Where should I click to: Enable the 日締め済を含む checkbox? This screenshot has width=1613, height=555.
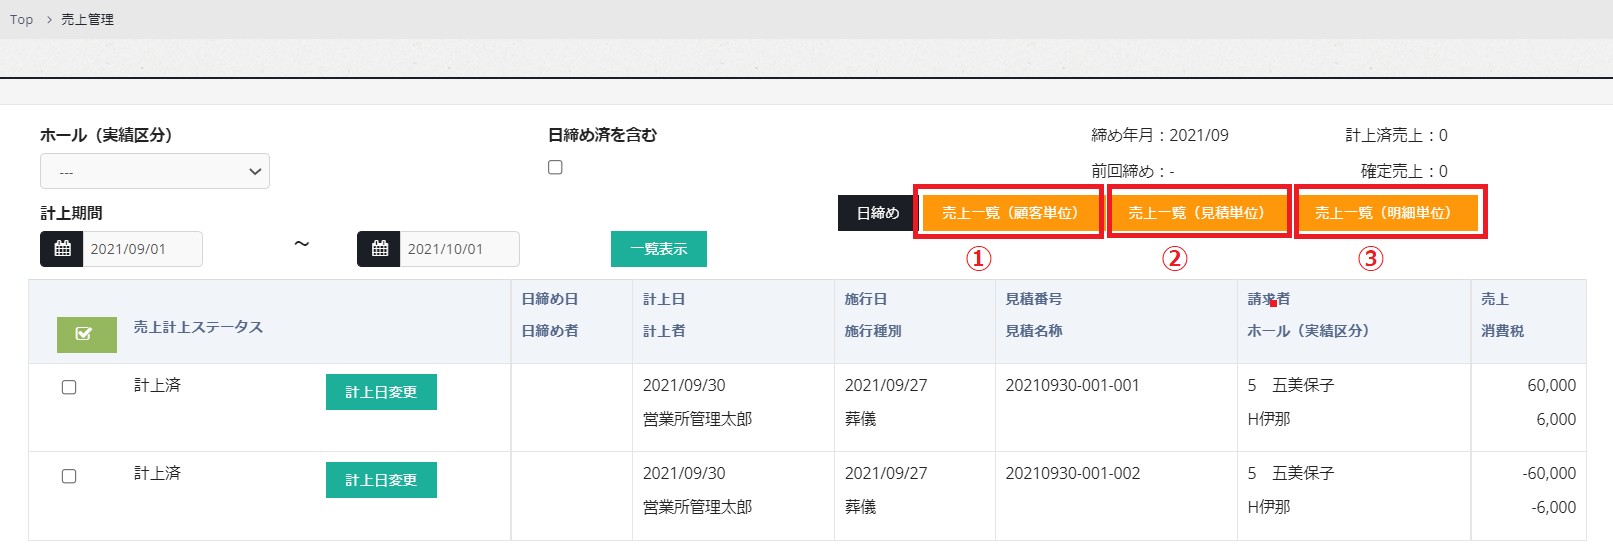click(x=555, y=167)
